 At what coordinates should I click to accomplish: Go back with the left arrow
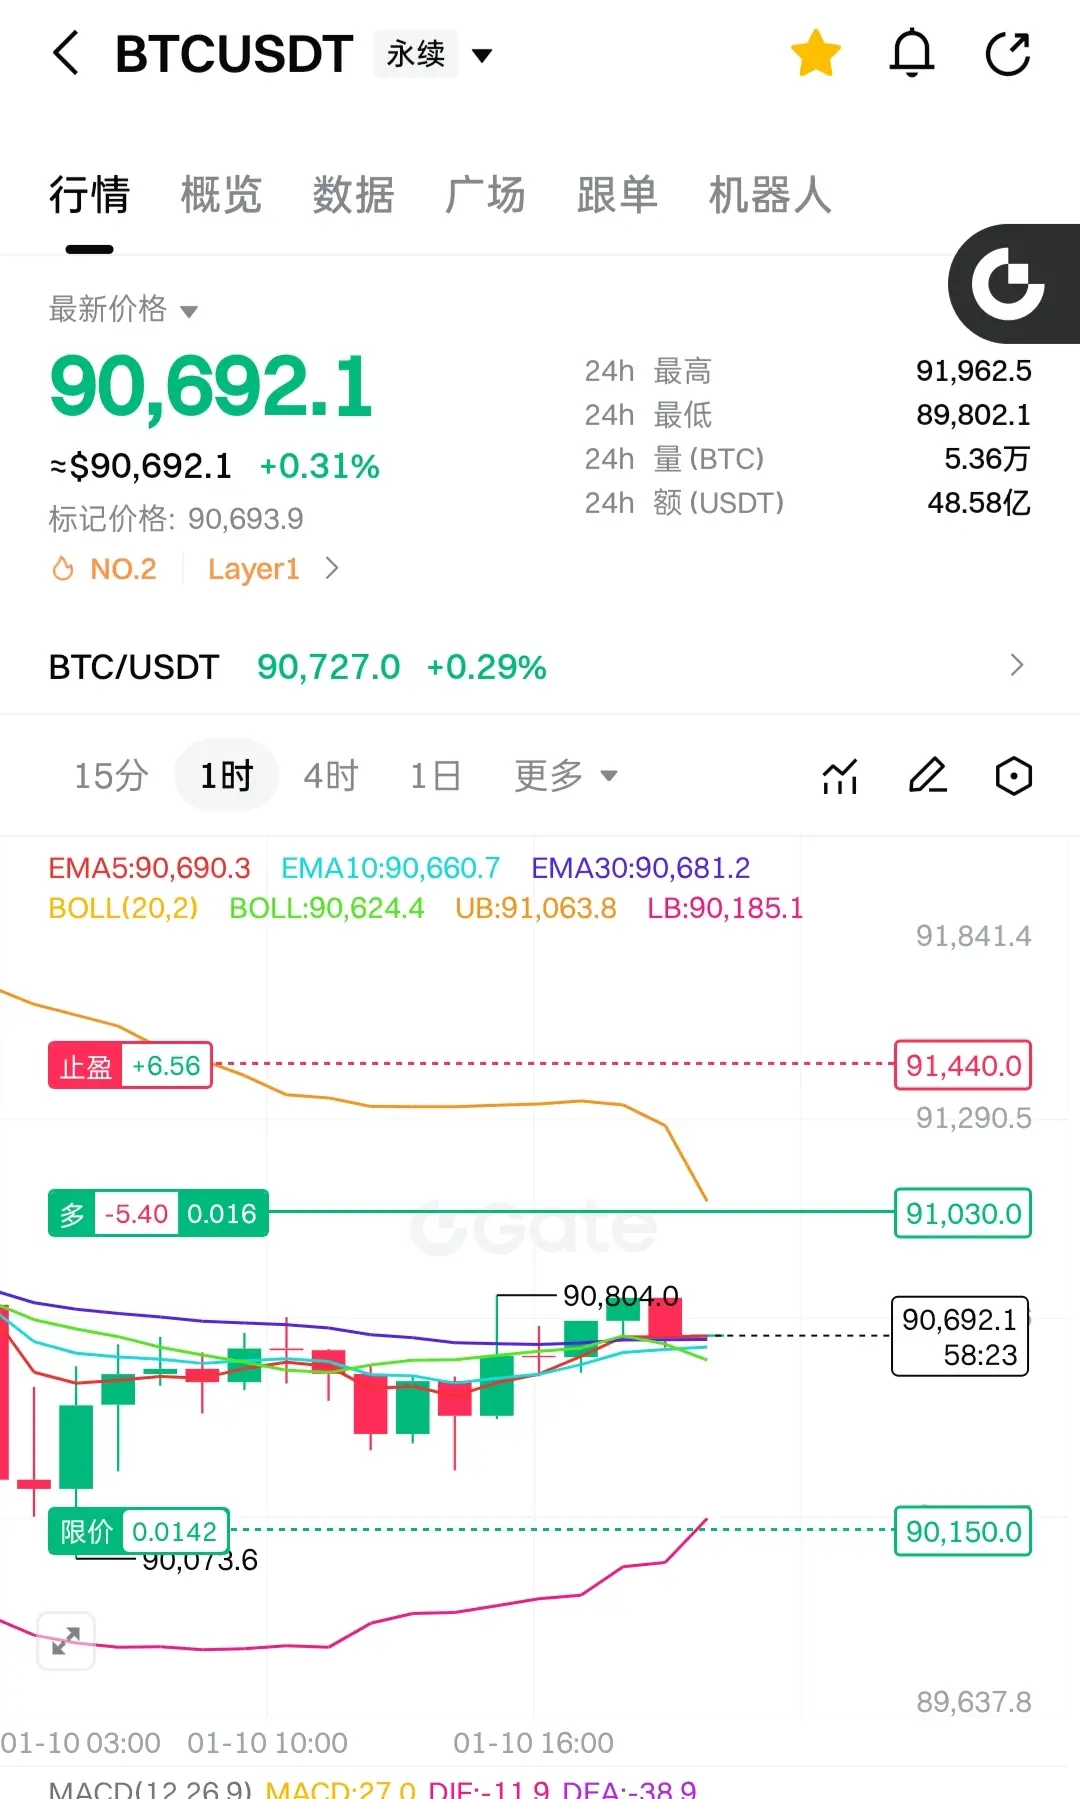[66, 53]
